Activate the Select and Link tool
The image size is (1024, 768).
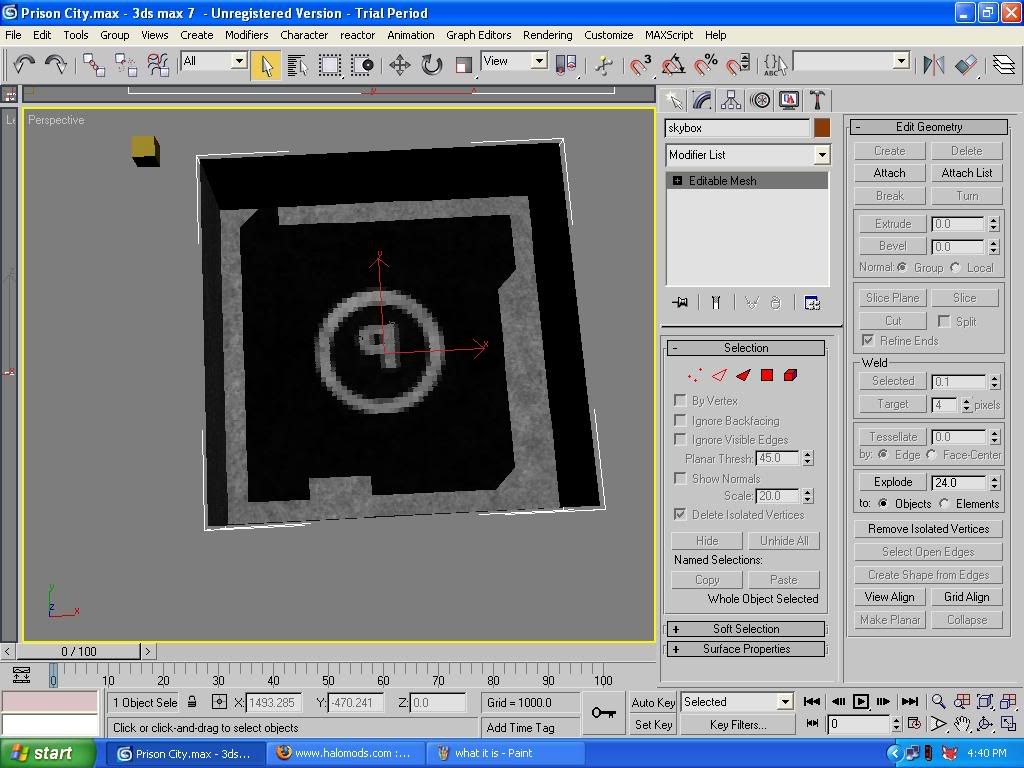tap(93, 65)
